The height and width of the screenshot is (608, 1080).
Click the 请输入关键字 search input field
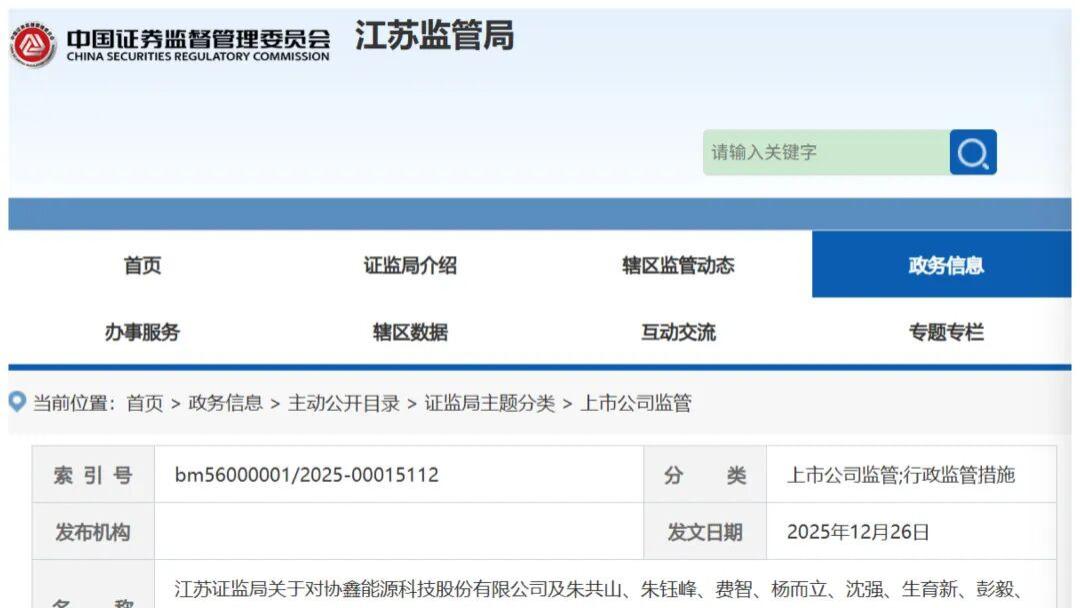click(x=810, y=152)
